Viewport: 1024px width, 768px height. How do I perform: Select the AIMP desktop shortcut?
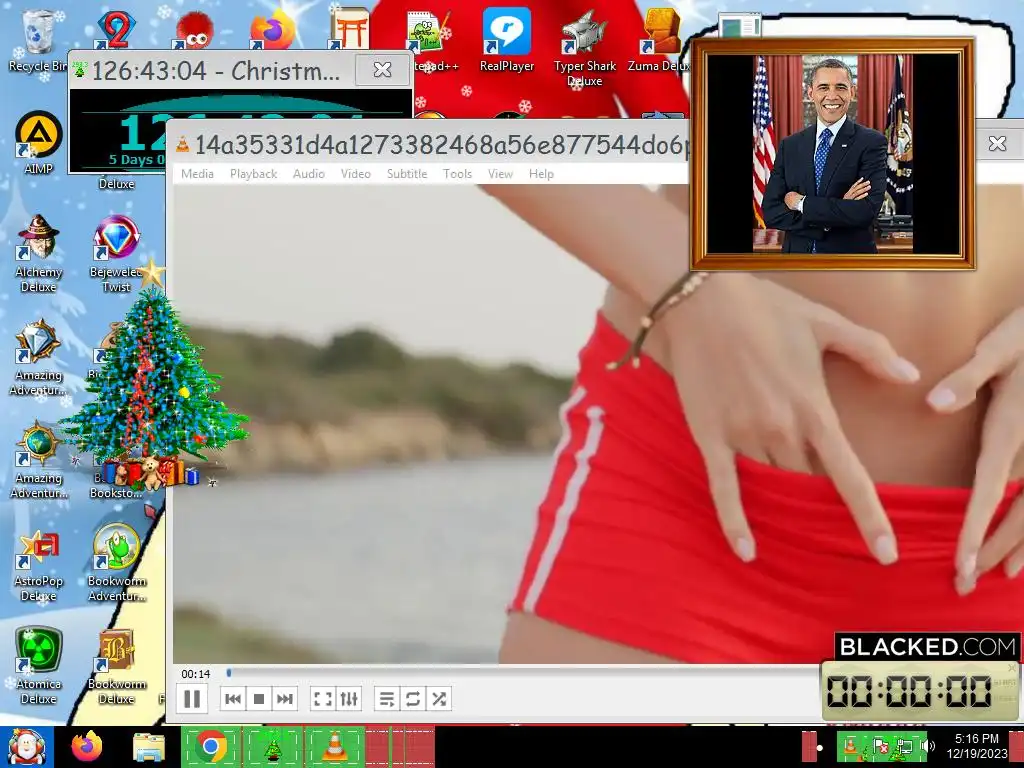coord(39,143)
